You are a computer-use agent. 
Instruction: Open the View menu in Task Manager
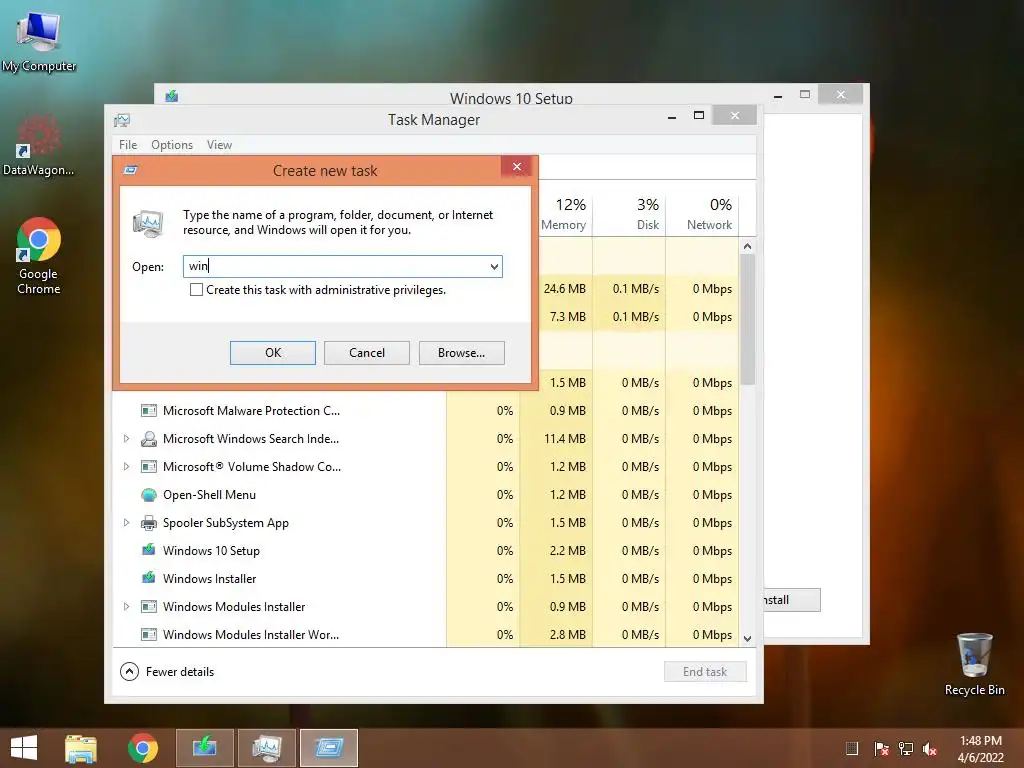click(219, 145)
